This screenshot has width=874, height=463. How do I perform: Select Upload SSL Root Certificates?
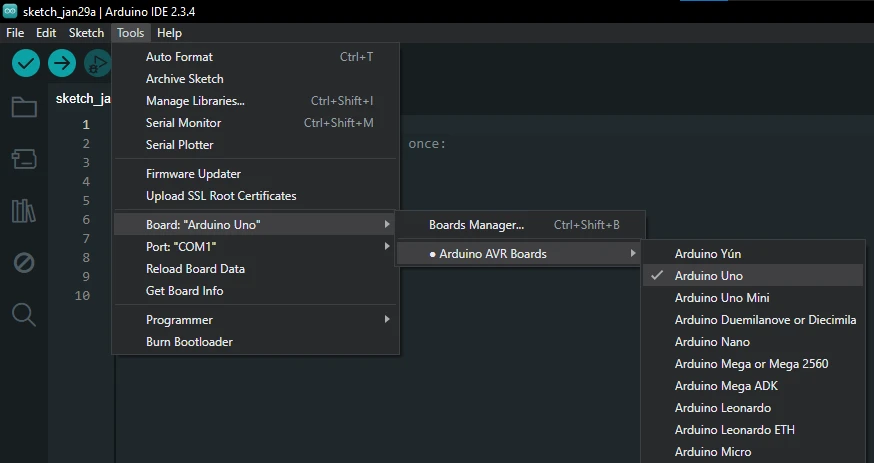pos(256,196)
